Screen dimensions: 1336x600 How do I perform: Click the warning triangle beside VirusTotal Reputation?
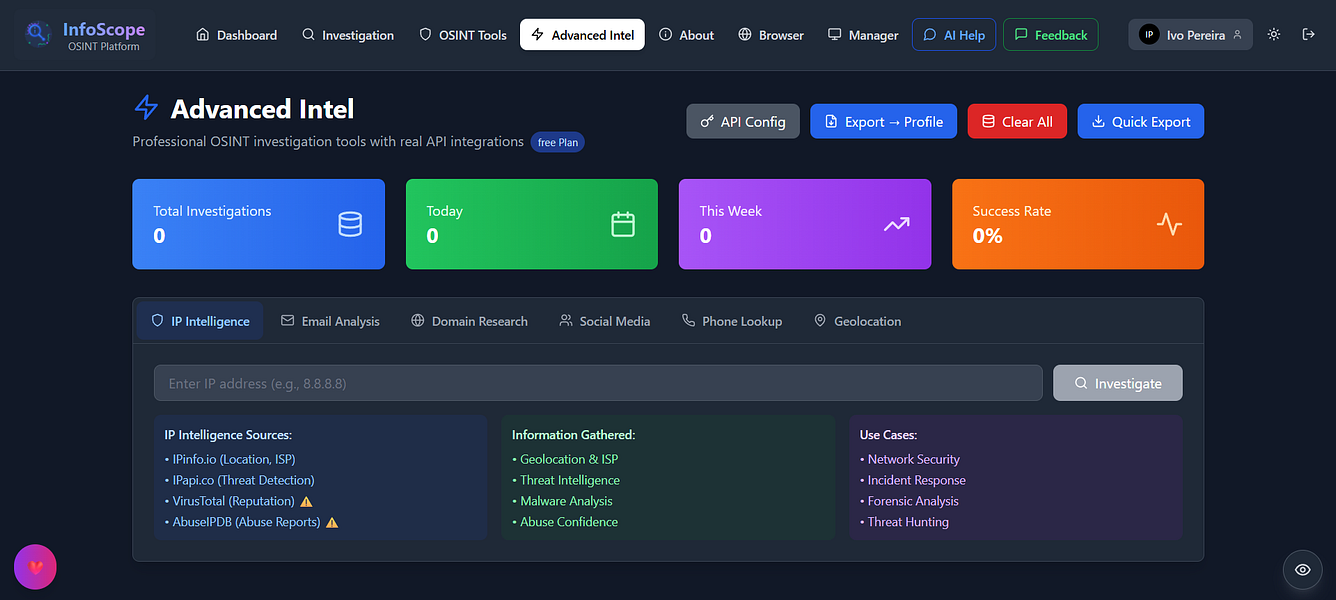[306, 501]
